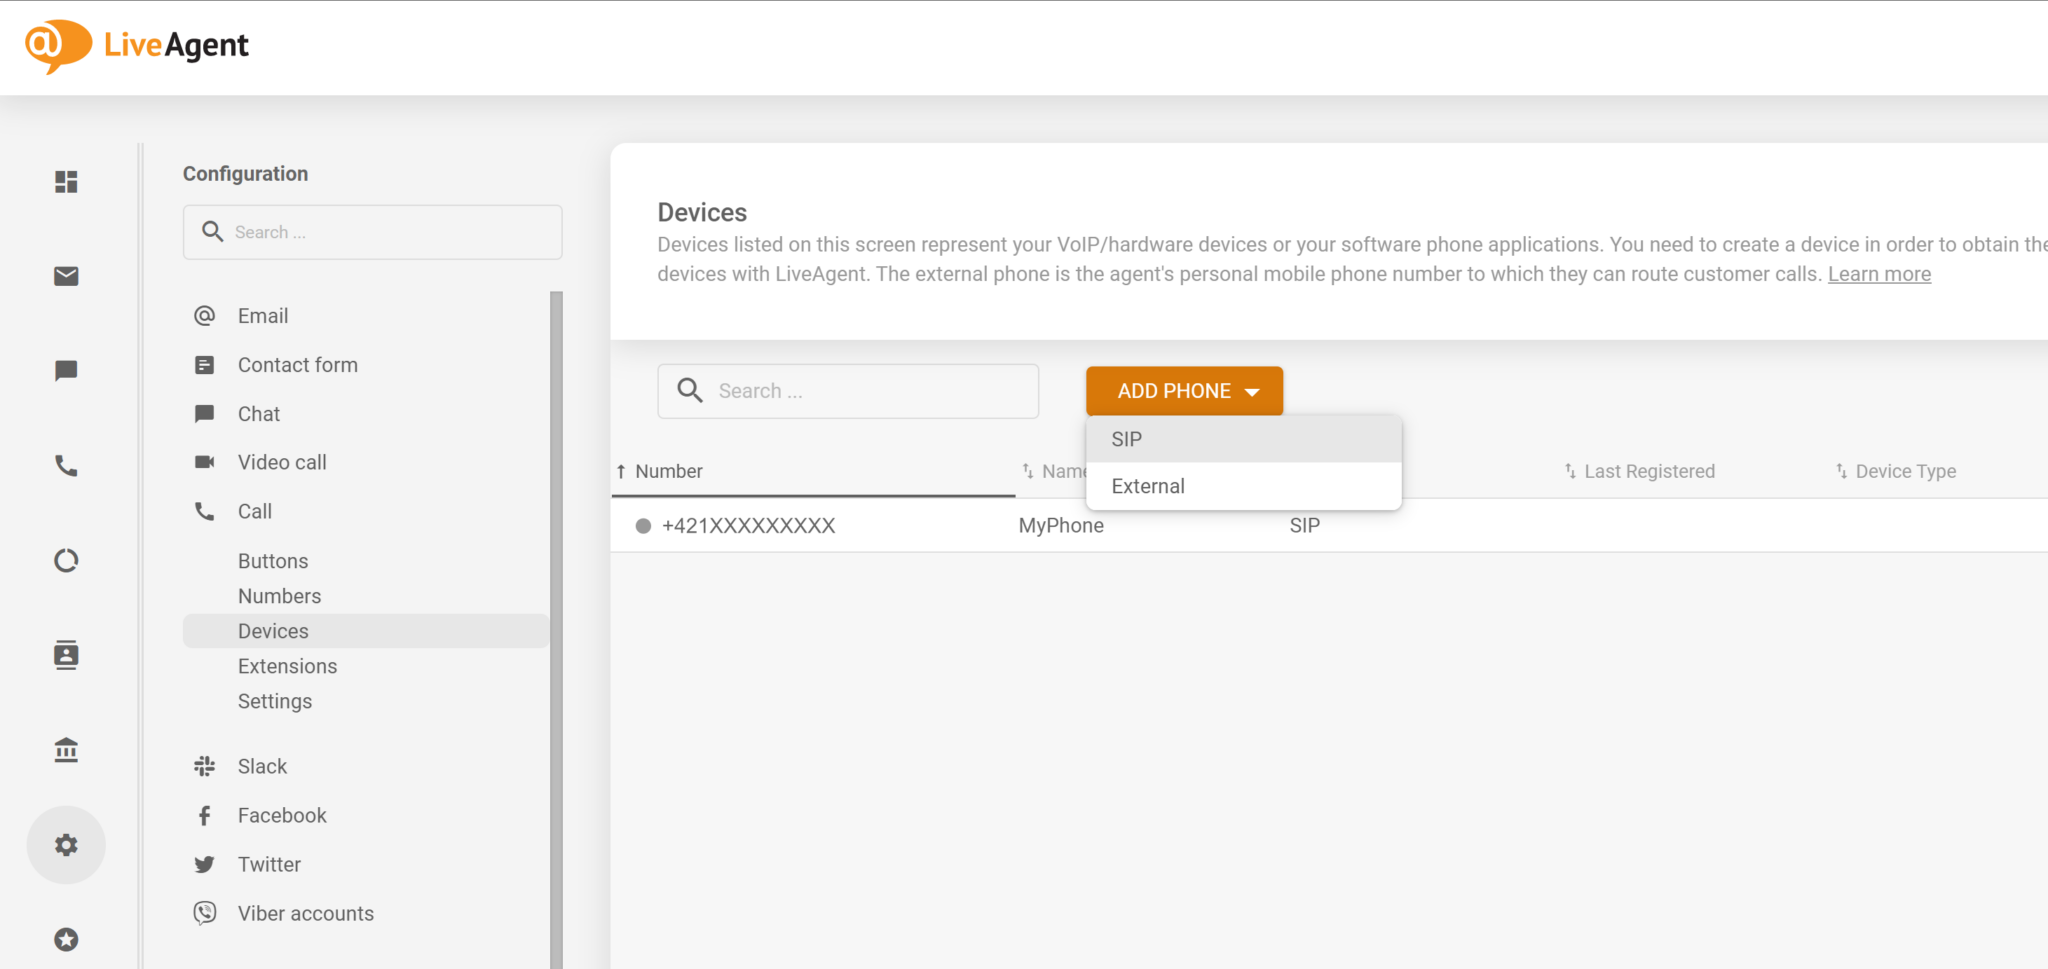Viewport: 2048px width, 969px height.
Task: Follow the Learn more link
Action: click(x=1879, y=274)
